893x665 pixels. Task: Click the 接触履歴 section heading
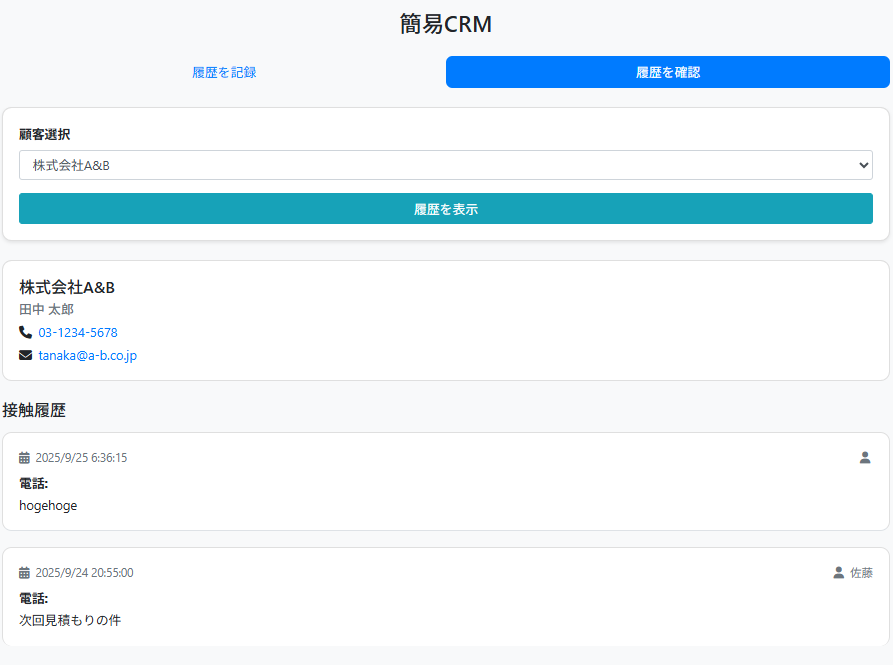[x=34, y=410]
